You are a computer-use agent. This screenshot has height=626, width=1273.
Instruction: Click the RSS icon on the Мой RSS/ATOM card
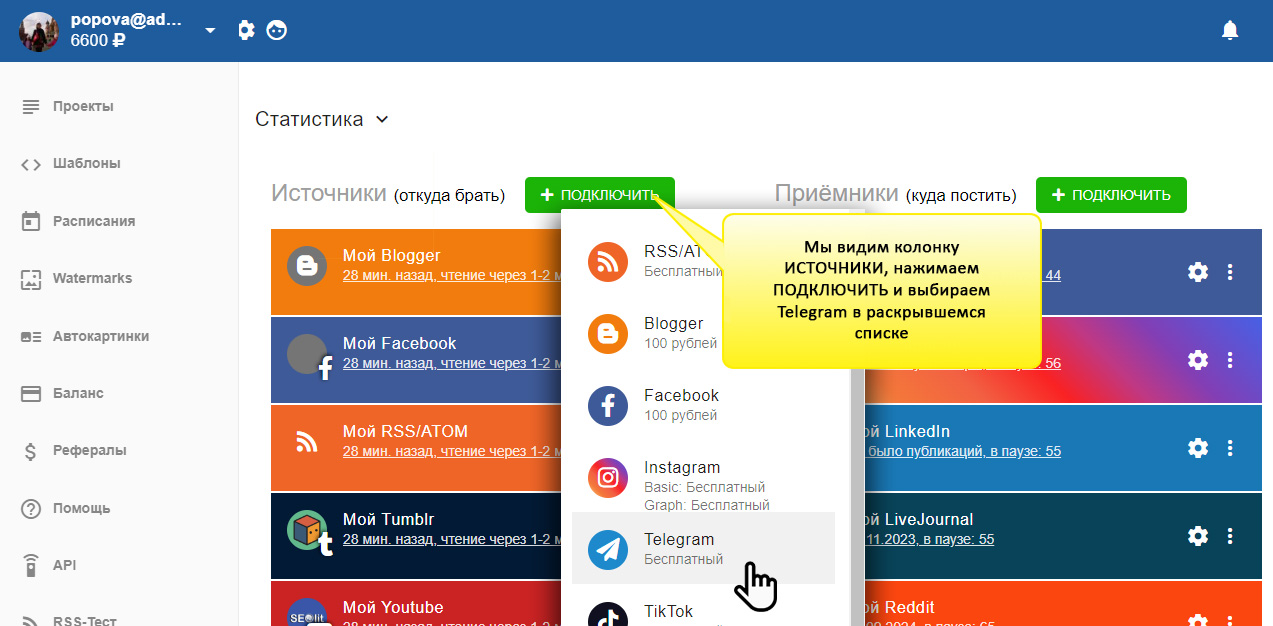click(307, 441)
